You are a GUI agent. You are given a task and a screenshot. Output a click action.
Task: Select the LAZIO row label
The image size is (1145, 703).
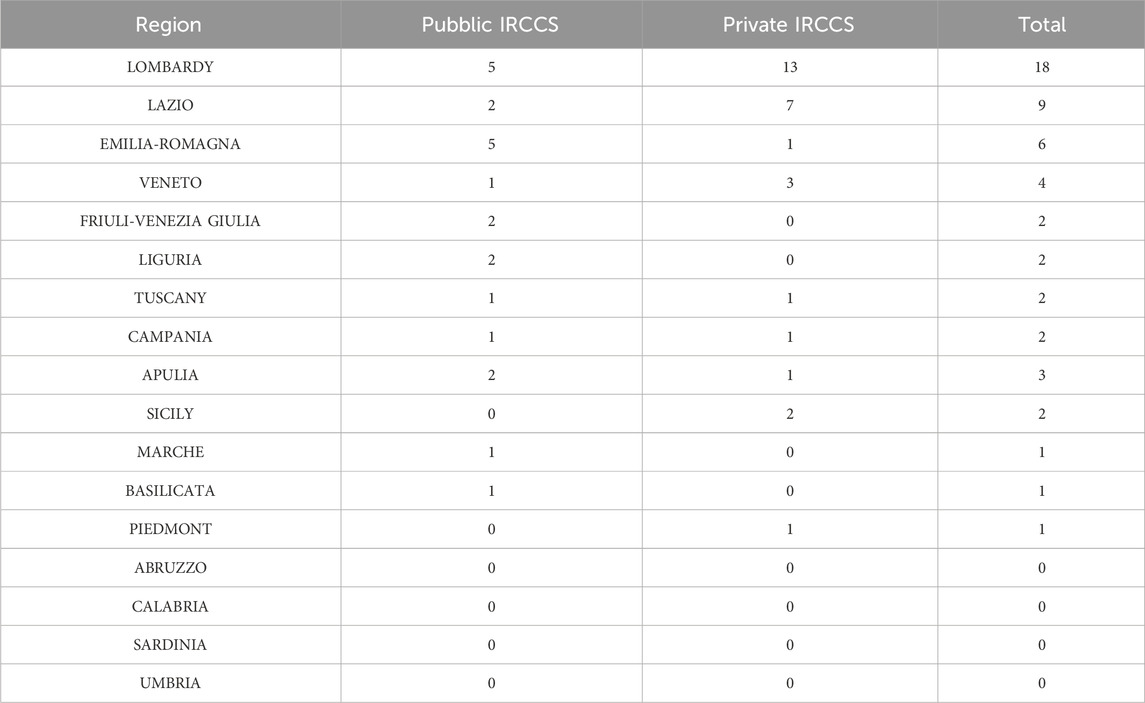pyautogui.click(x=169, y=105)
